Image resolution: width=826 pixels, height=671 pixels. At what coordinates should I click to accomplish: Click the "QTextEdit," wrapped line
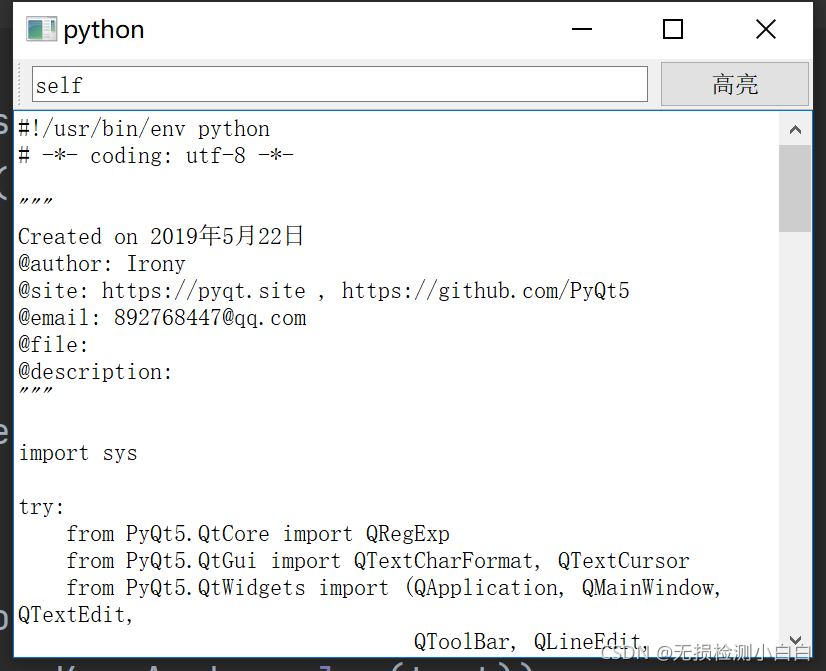(75, 615)
